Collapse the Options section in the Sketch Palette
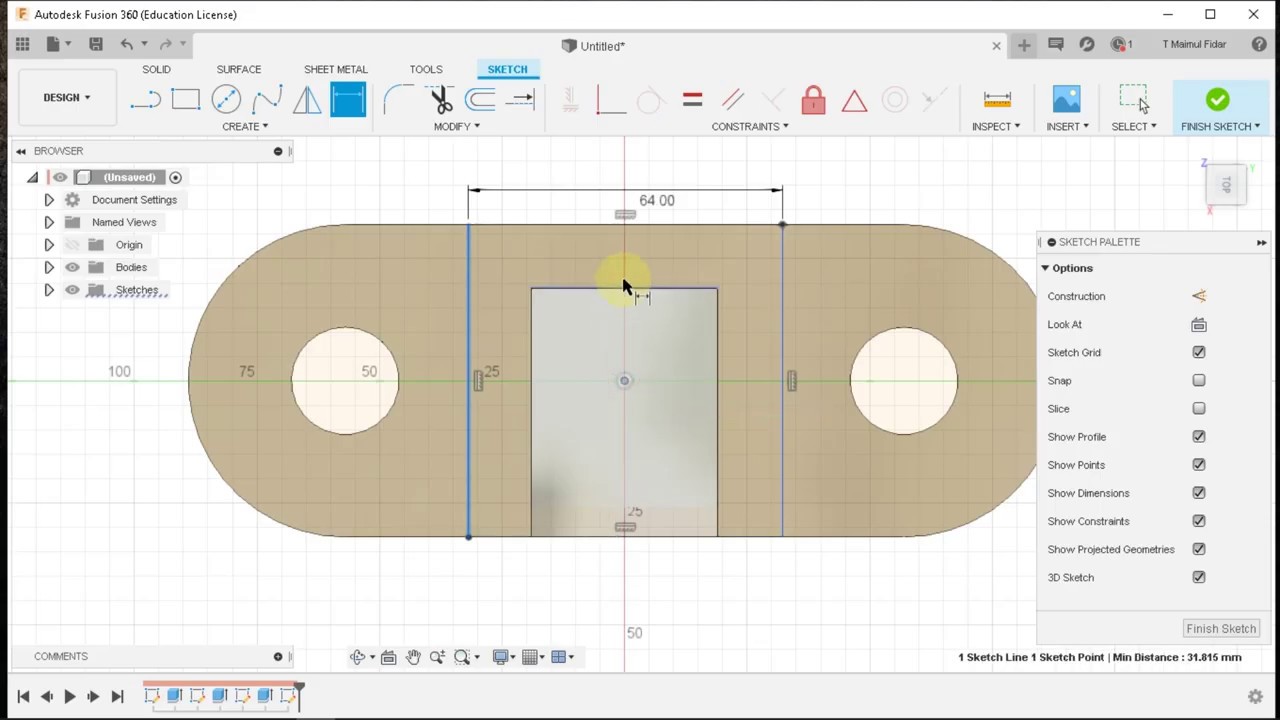1280x720 pixels. pyautogui.click(x=1045, y=268)
